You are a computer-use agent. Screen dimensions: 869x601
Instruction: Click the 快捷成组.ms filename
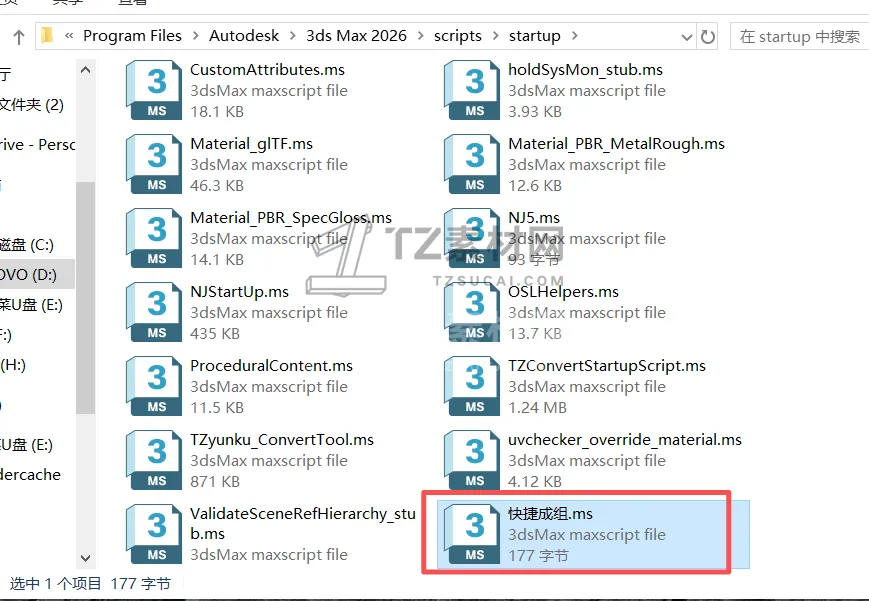(550, 514)
